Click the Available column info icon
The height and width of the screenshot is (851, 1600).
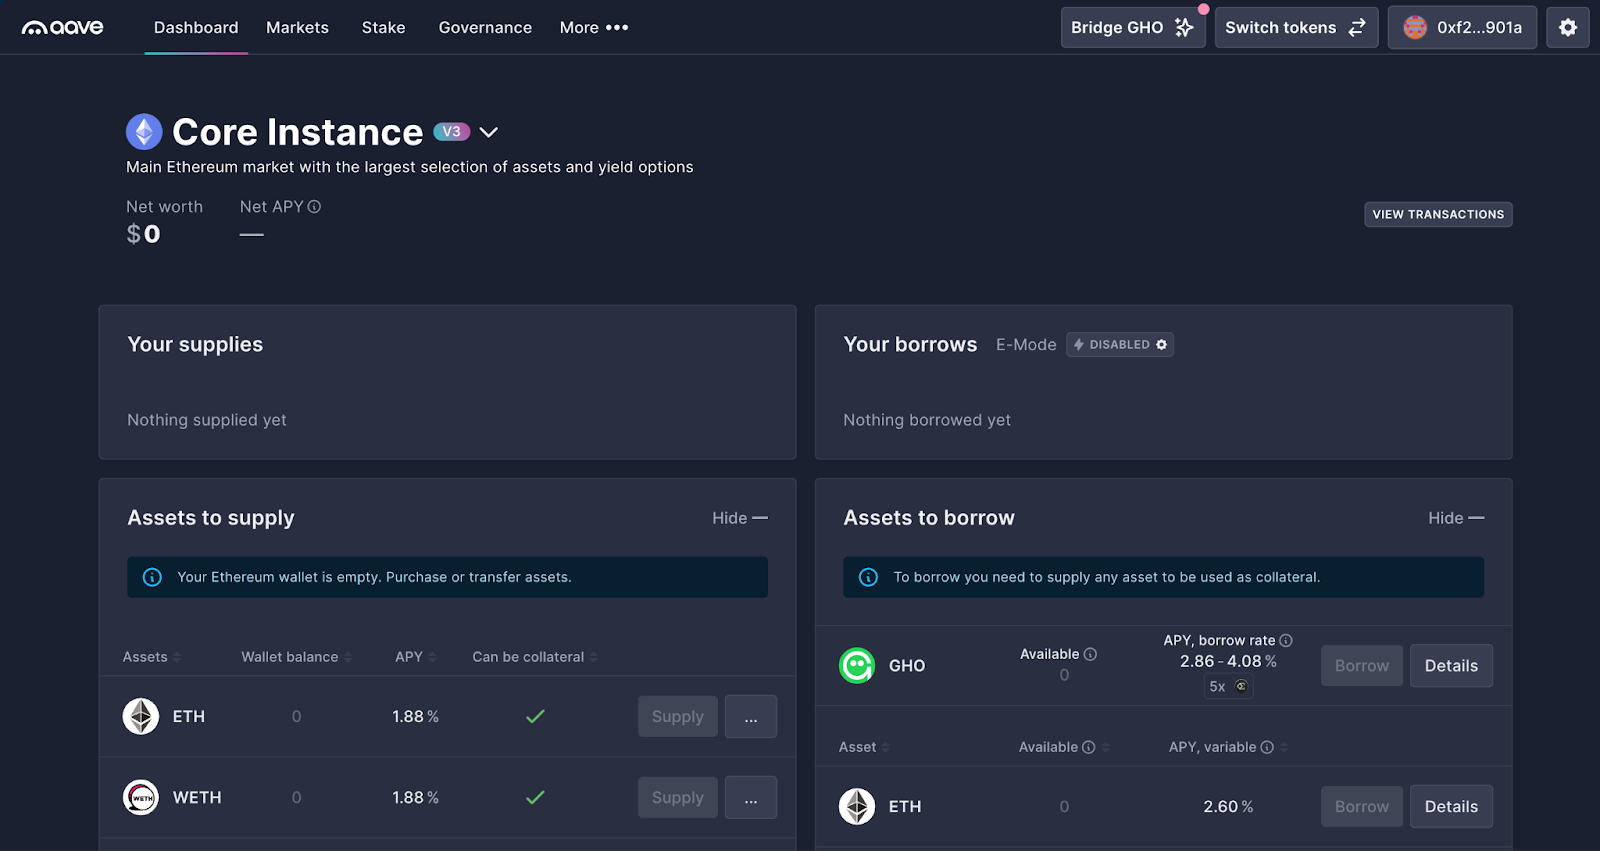(x=1089, y=747)
